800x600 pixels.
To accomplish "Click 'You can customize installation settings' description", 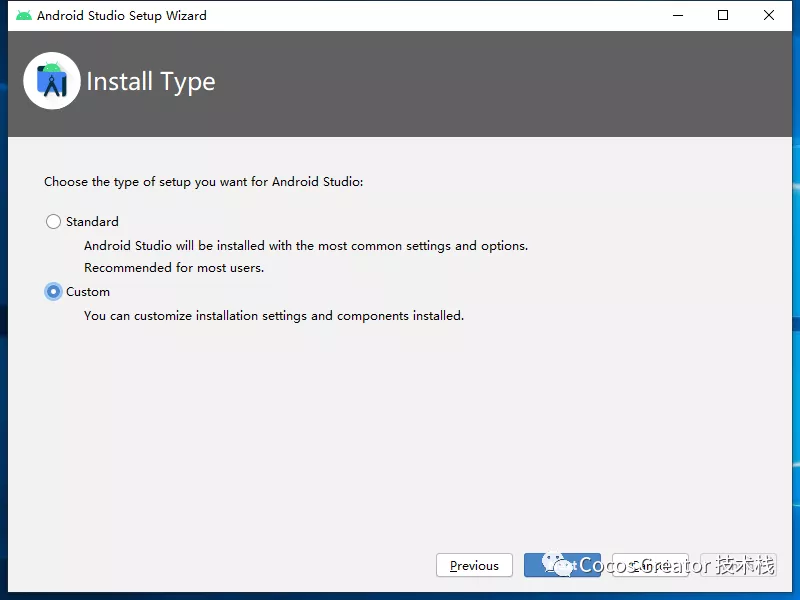I will [273, 316].
